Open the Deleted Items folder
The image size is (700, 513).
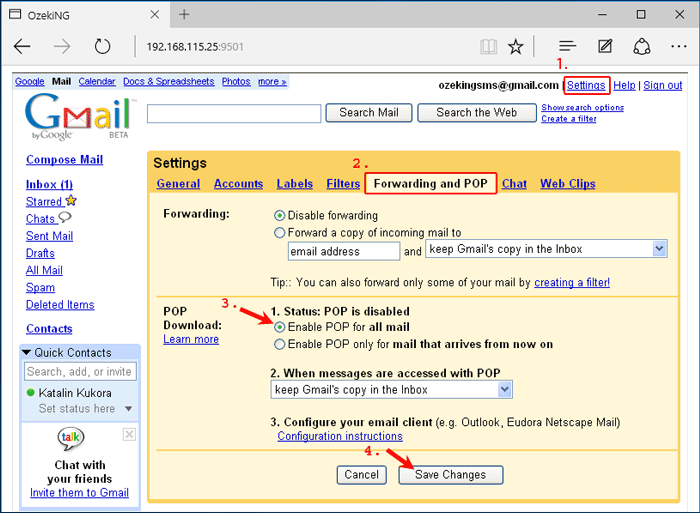pos(60,304)
